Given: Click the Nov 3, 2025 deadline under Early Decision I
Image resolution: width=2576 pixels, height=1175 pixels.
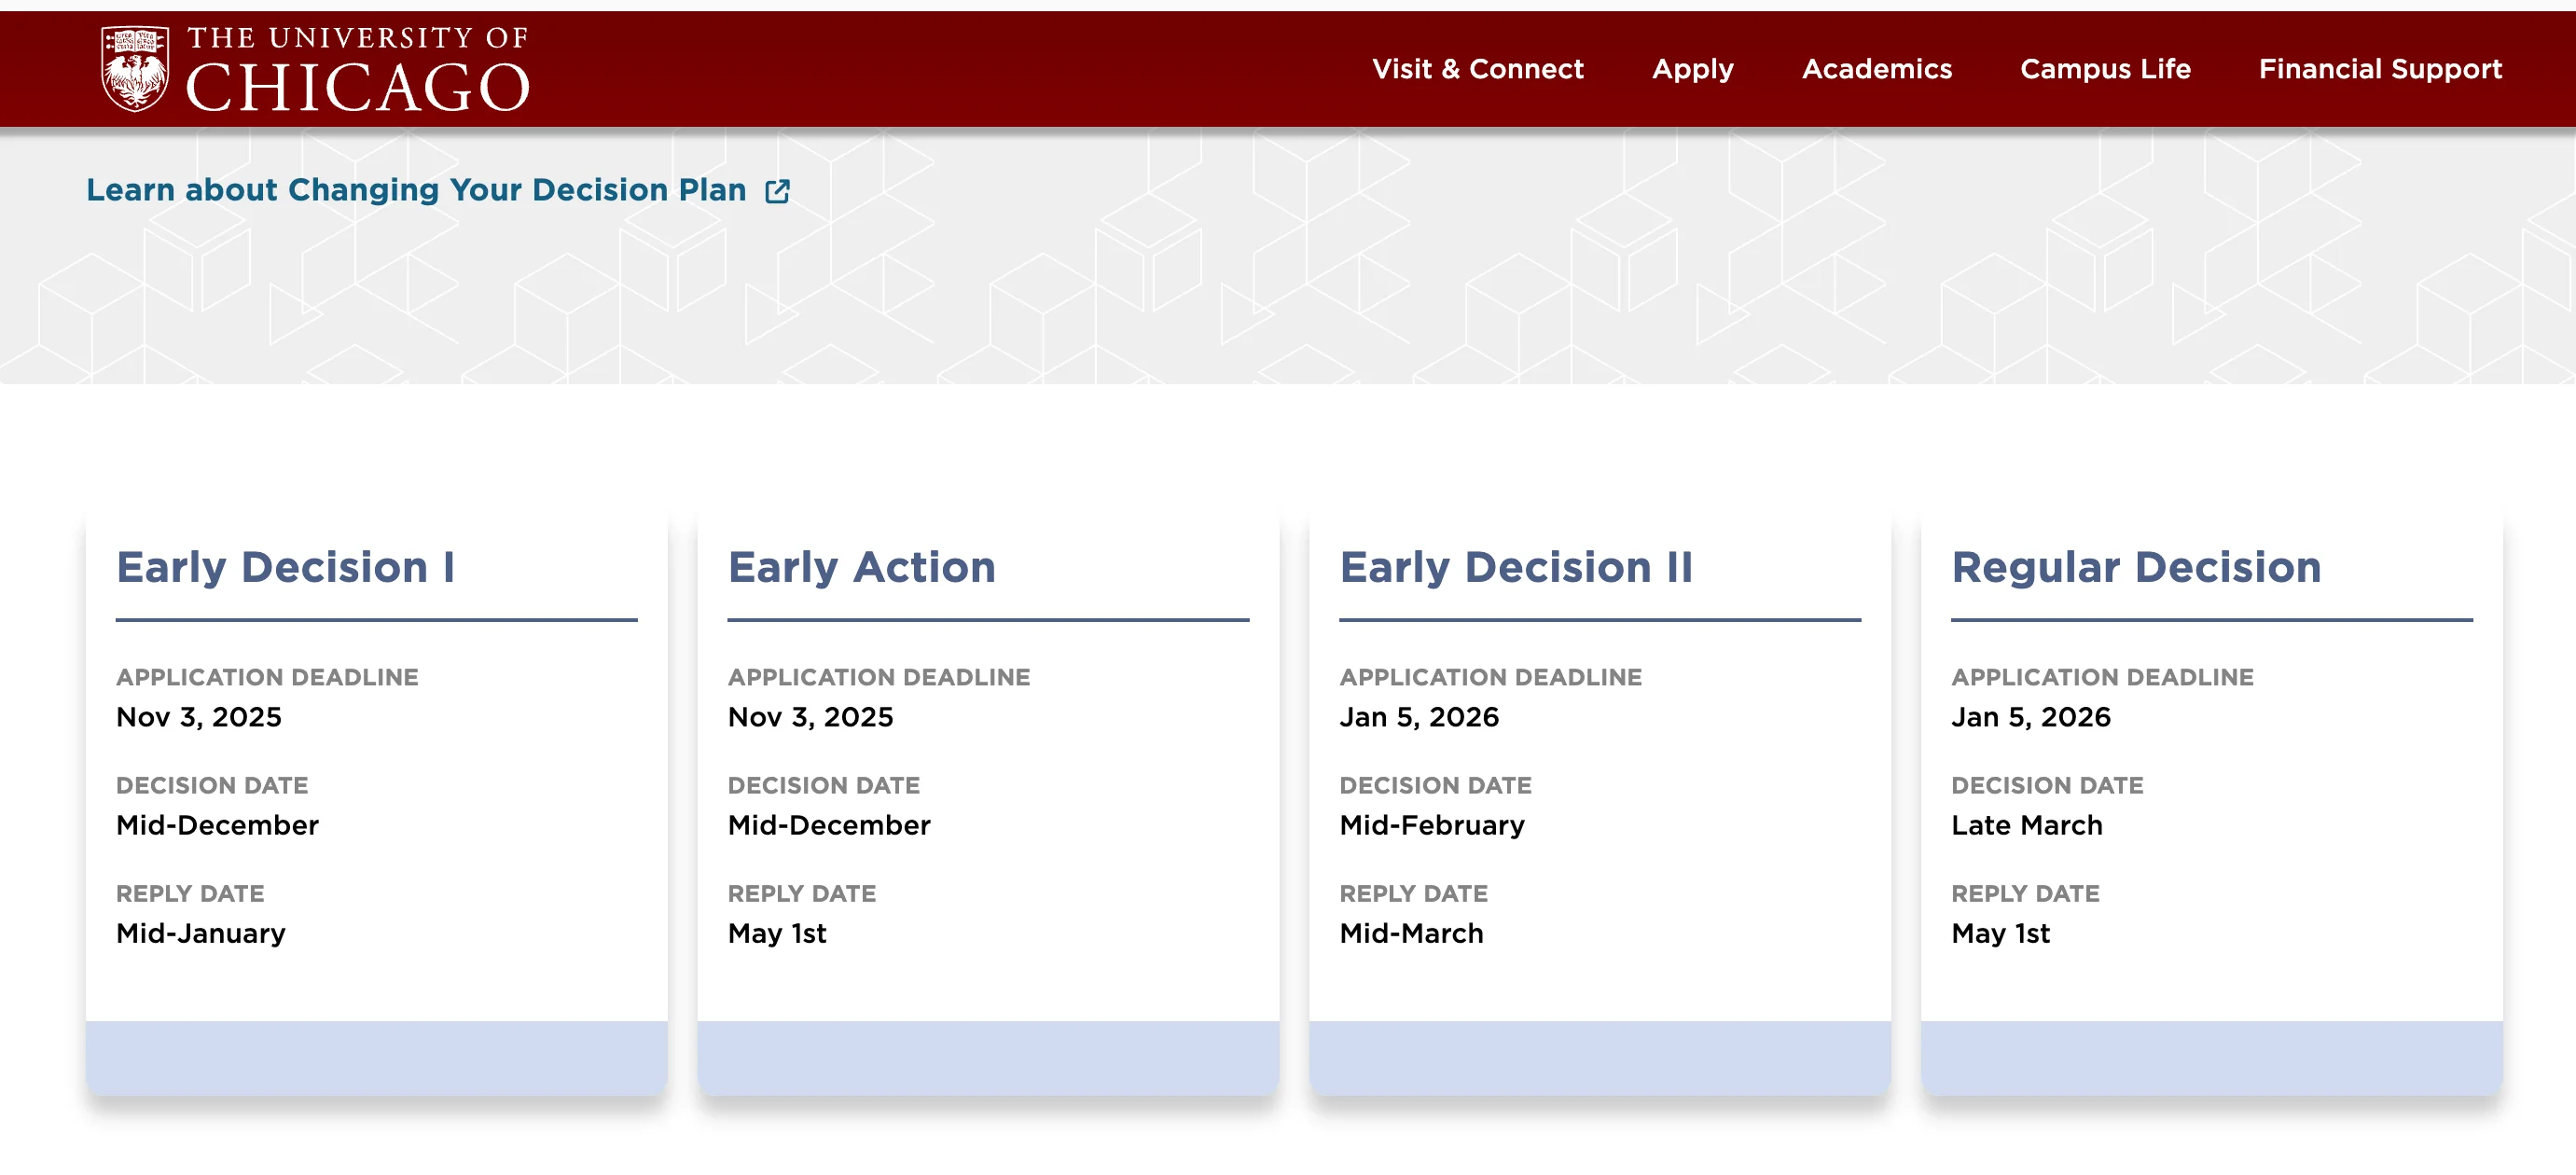Looking at the screenshot, I should coord(198,717).
